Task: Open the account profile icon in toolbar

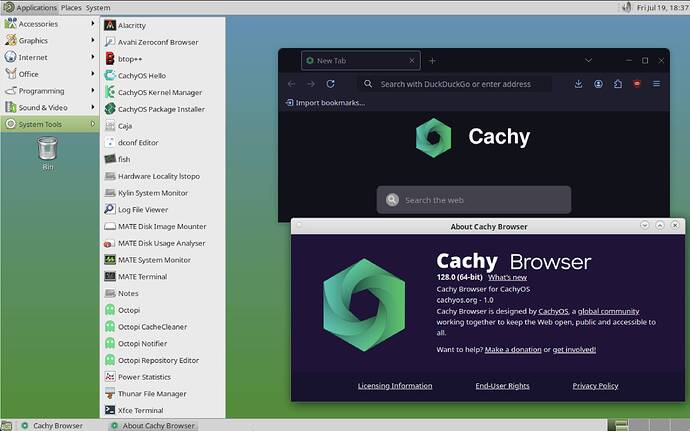Action: pyautogui.click(x=598, y=84)
